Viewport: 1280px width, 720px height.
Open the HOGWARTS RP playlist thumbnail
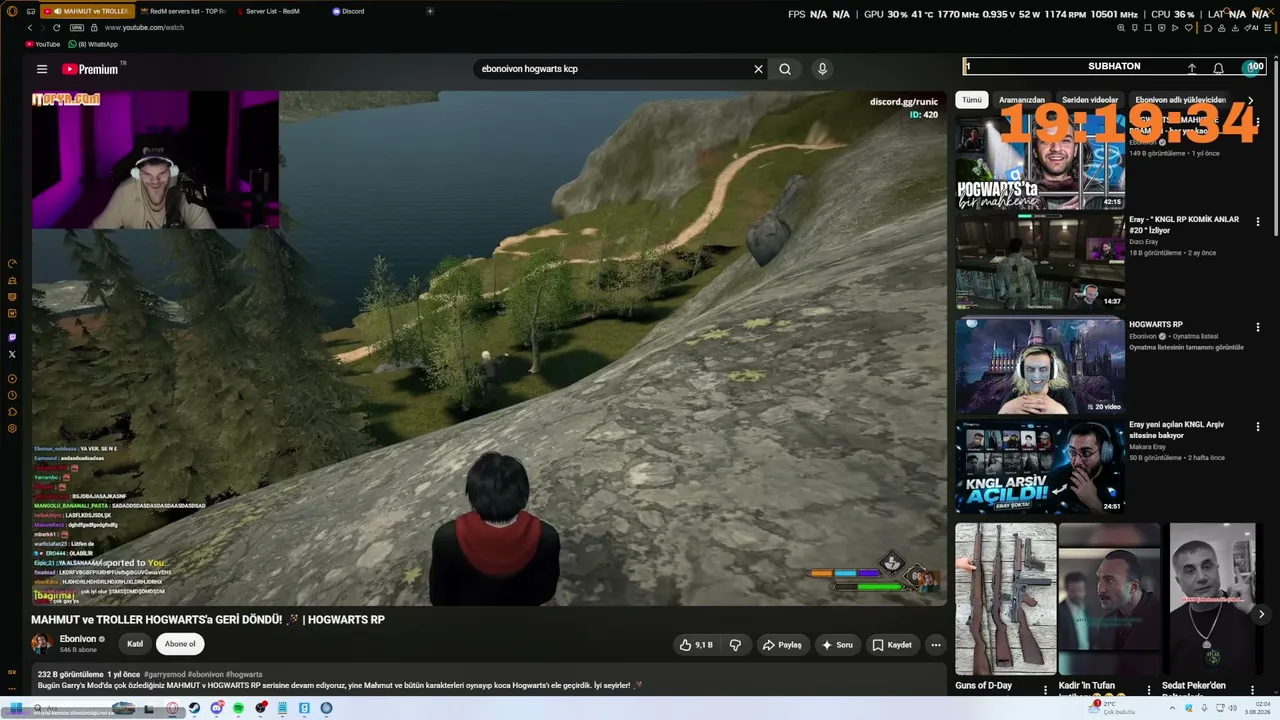pos(1040,365)
